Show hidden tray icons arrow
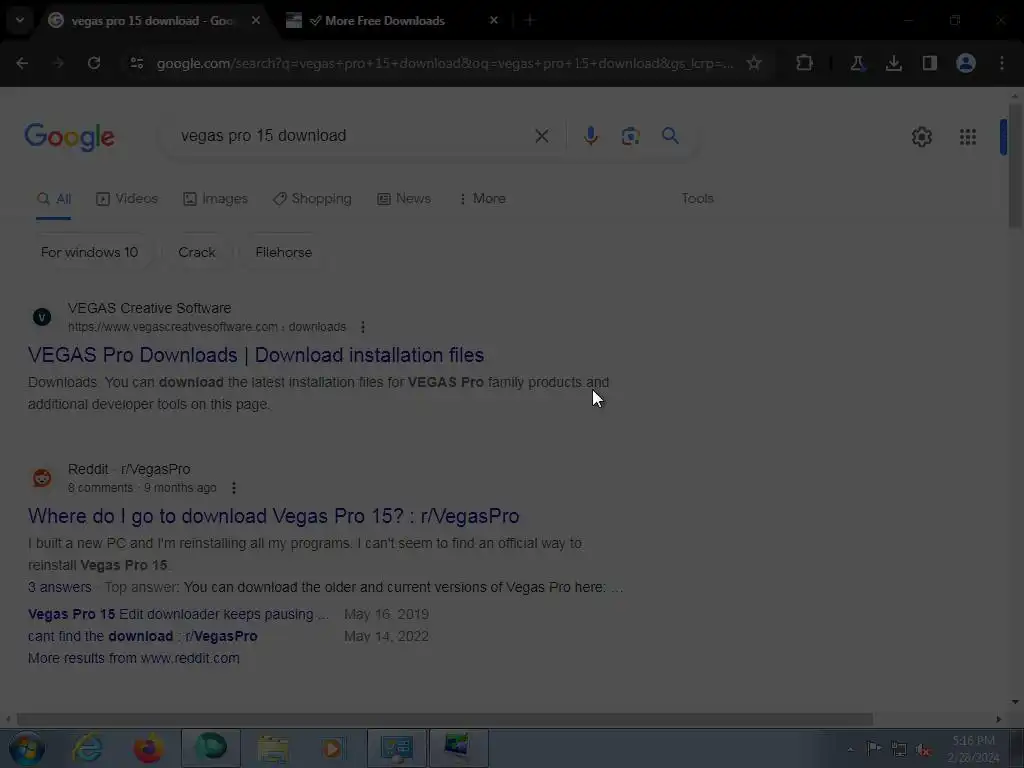Image resolution: width=1024 pixels, height=768 pixels. [x=850, y=749]
